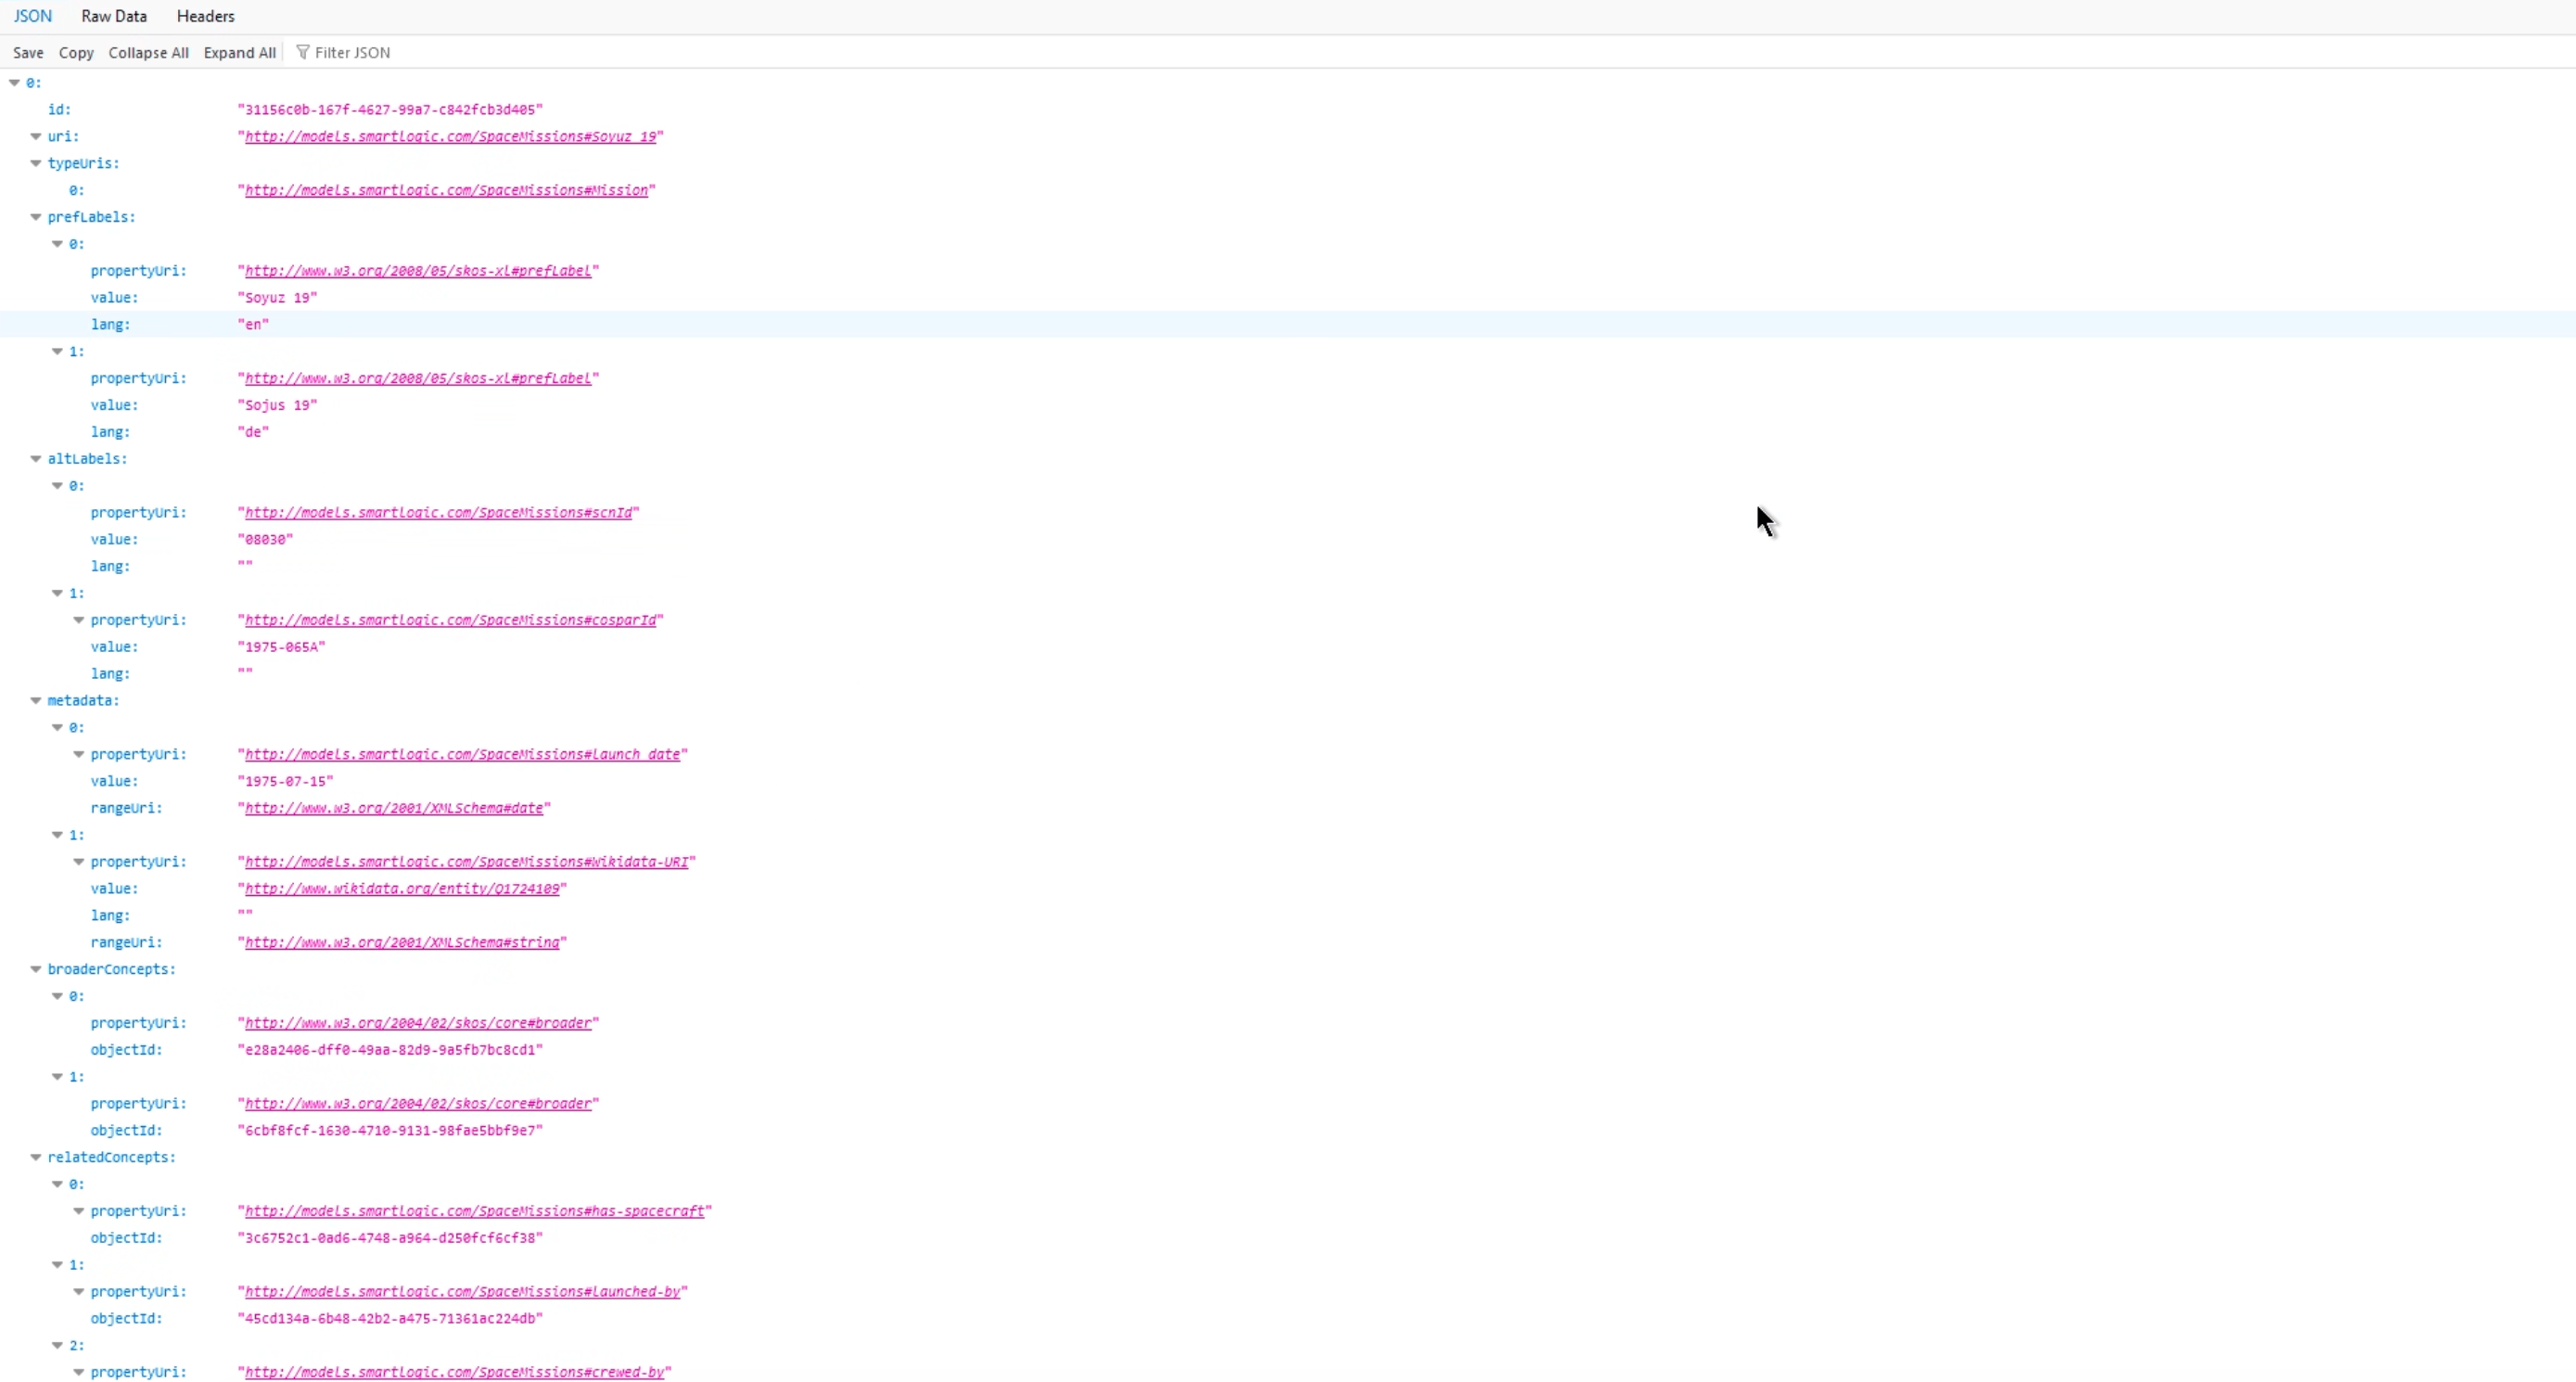Click the Save button
The image size is (2576, 1382).
pos(28,53)
